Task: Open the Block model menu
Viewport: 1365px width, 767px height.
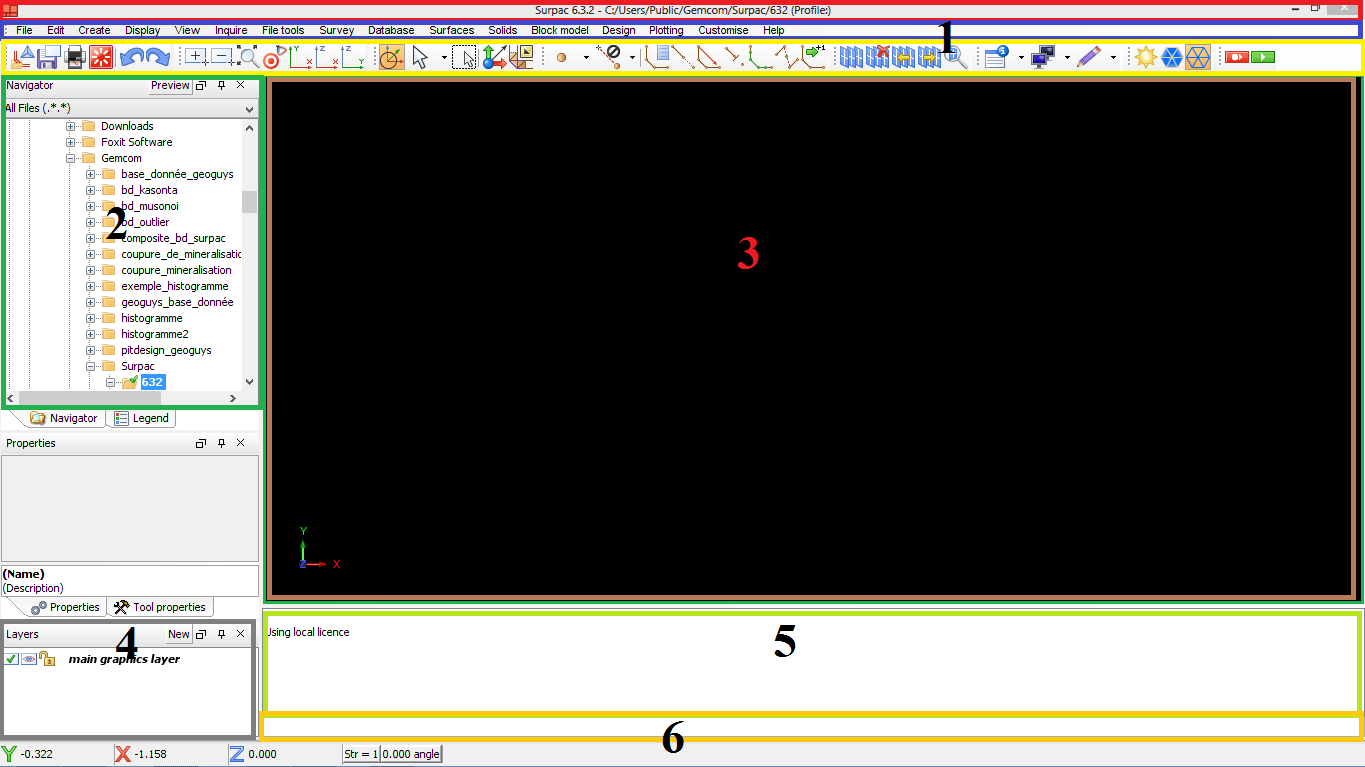Action: (x=559, y=30)
